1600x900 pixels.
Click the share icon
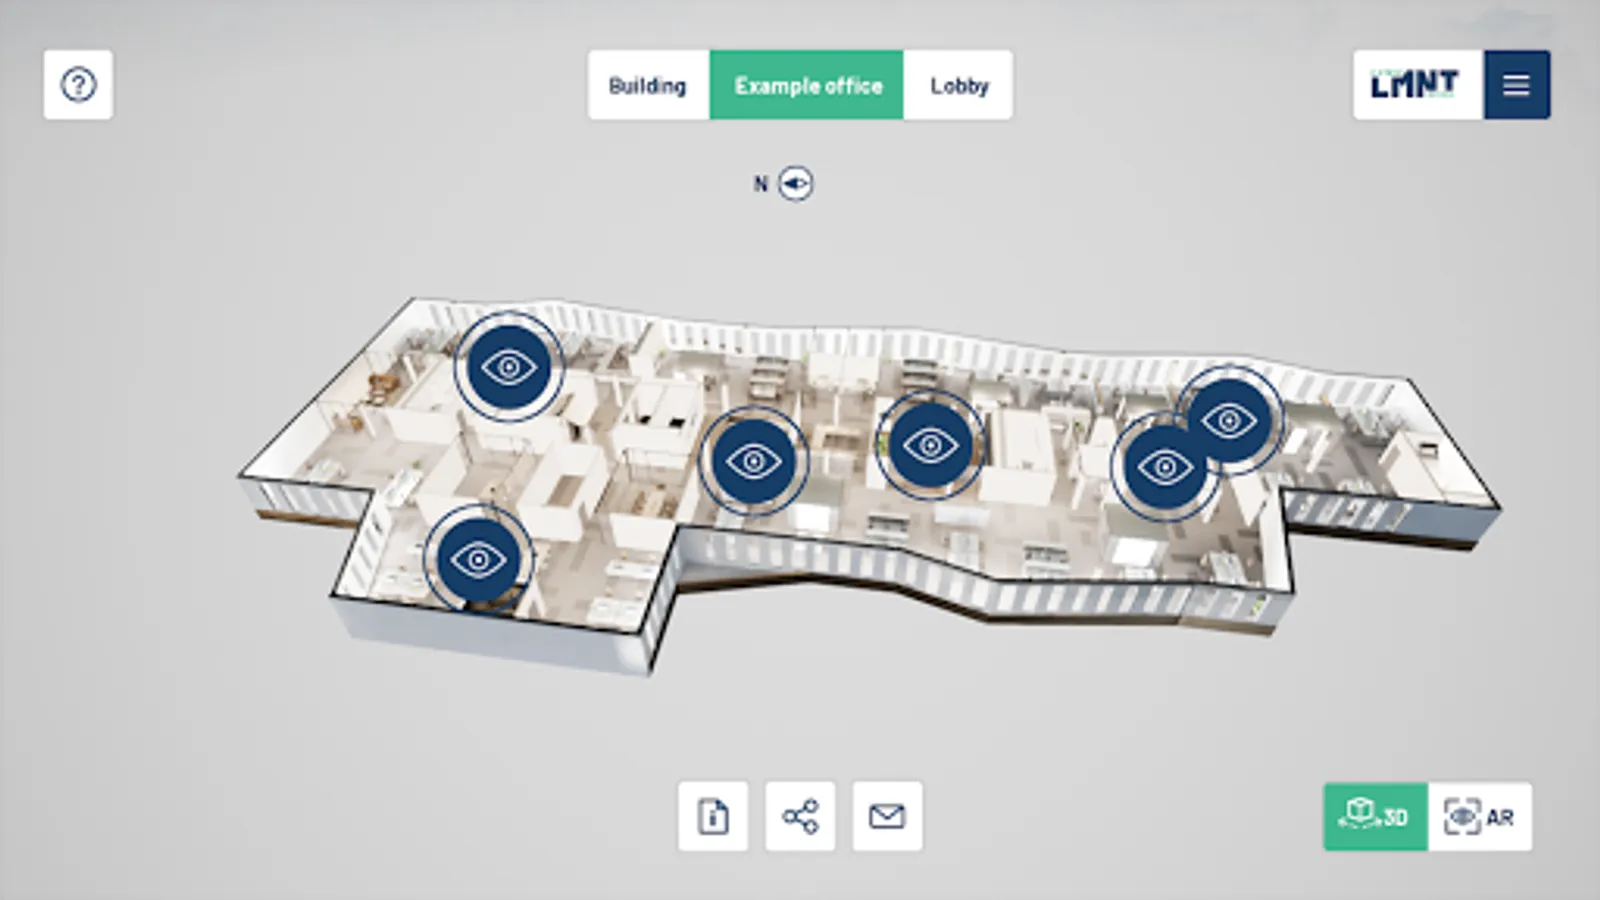point(800,817)
